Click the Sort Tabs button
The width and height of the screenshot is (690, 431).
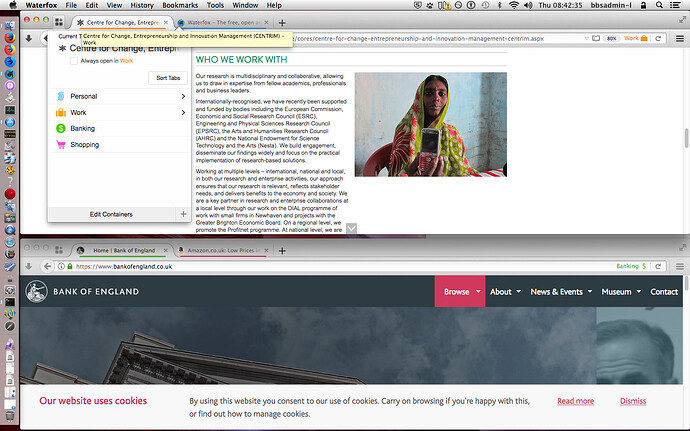pyautogui.click(x=168, y=78)
